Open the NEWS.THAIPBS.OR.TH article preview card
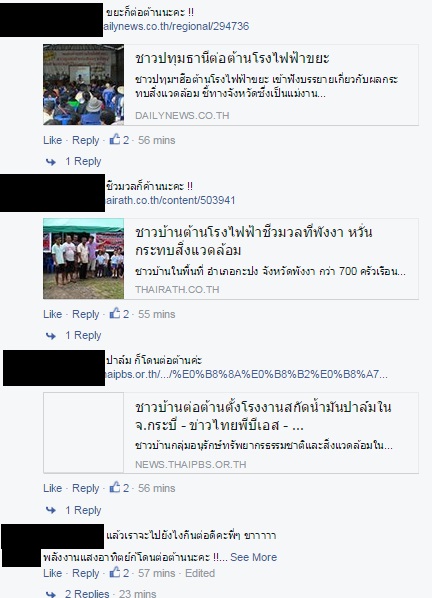Image resolution: width=432 pixels, height=598 pixels. (231, 433)
